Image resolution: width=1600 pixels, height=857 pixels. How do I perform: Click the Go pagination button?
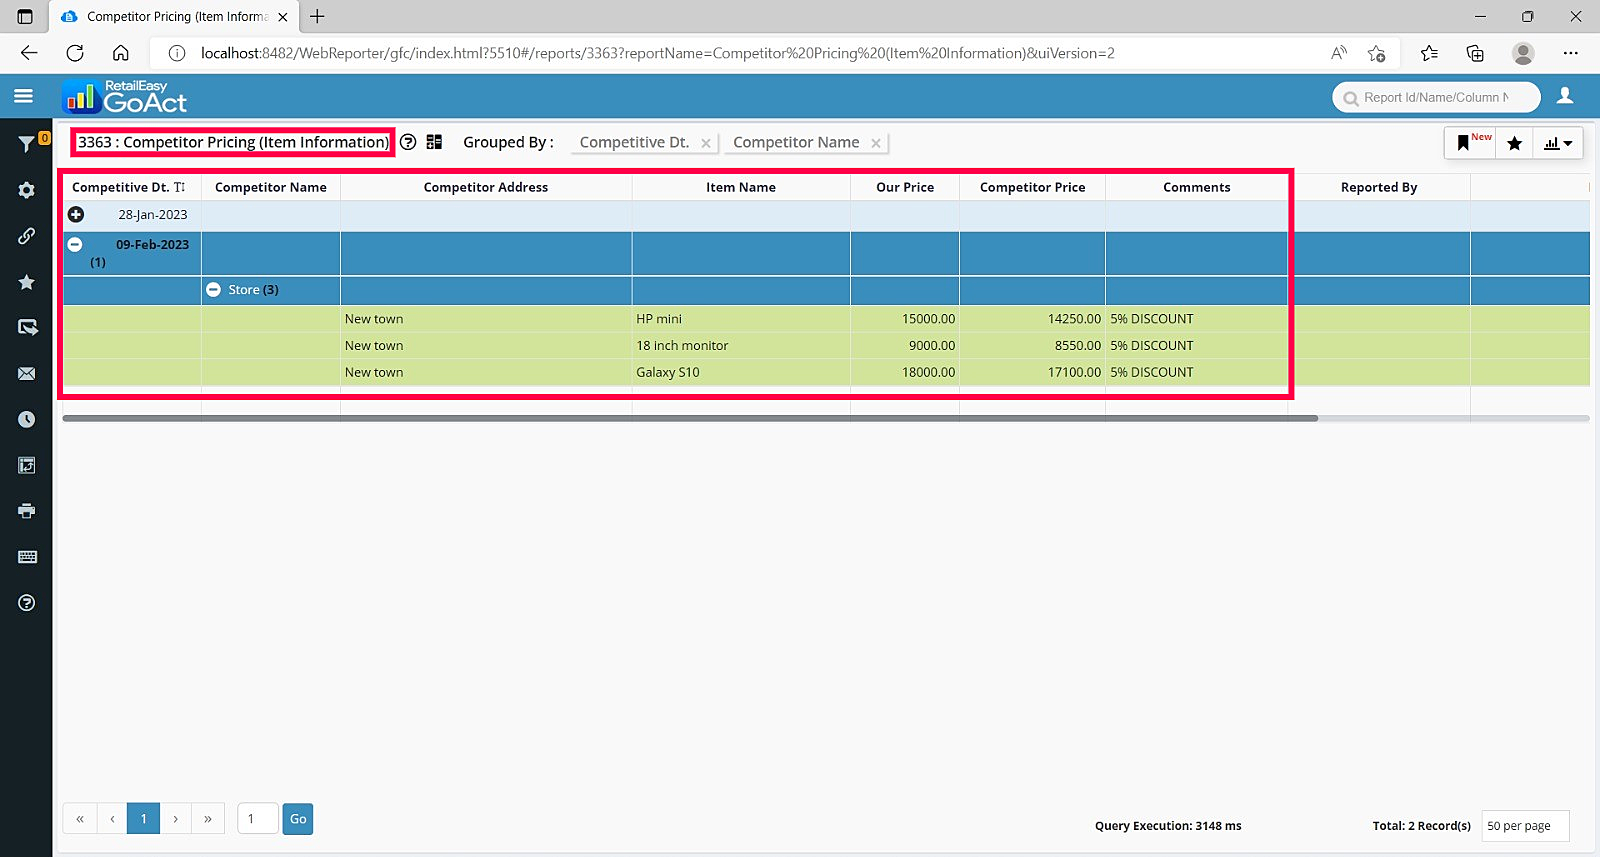click(x=298, y=819)
